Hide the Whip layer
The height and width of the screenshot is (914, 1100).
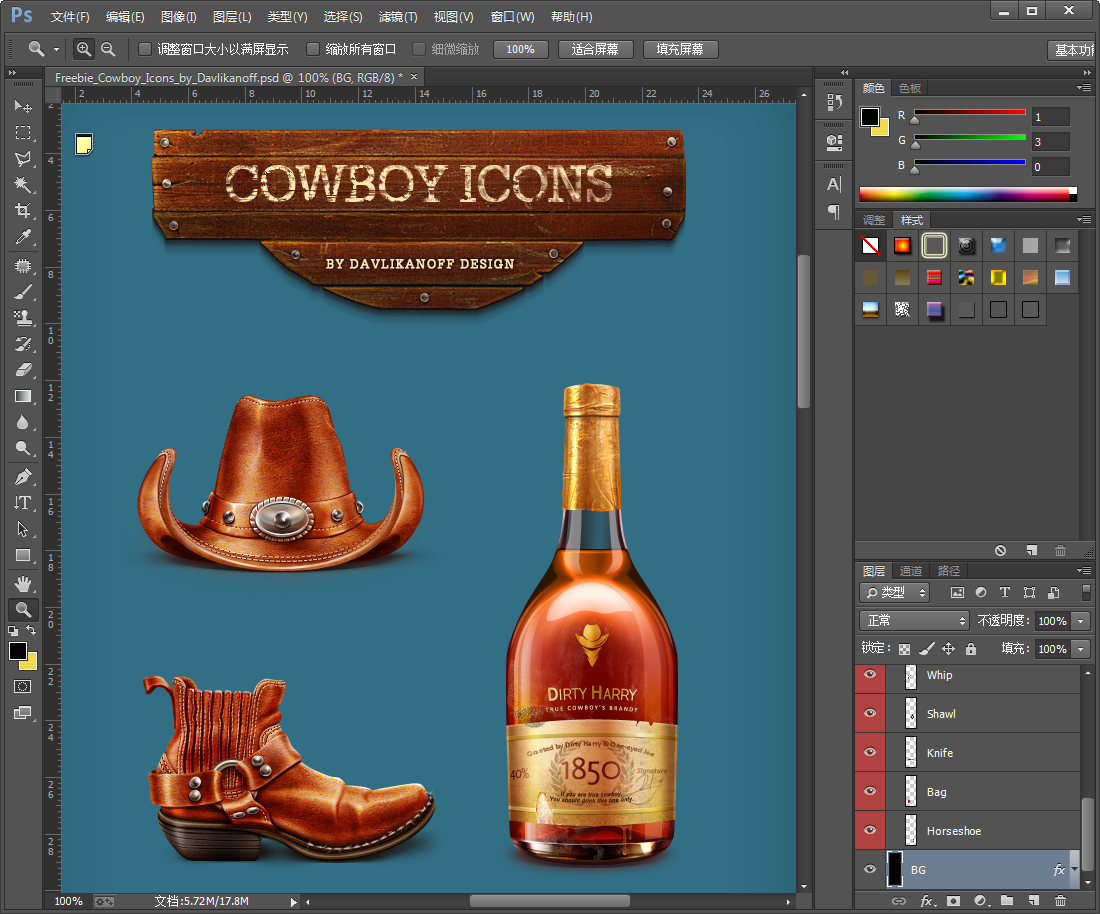coord(870,675)
